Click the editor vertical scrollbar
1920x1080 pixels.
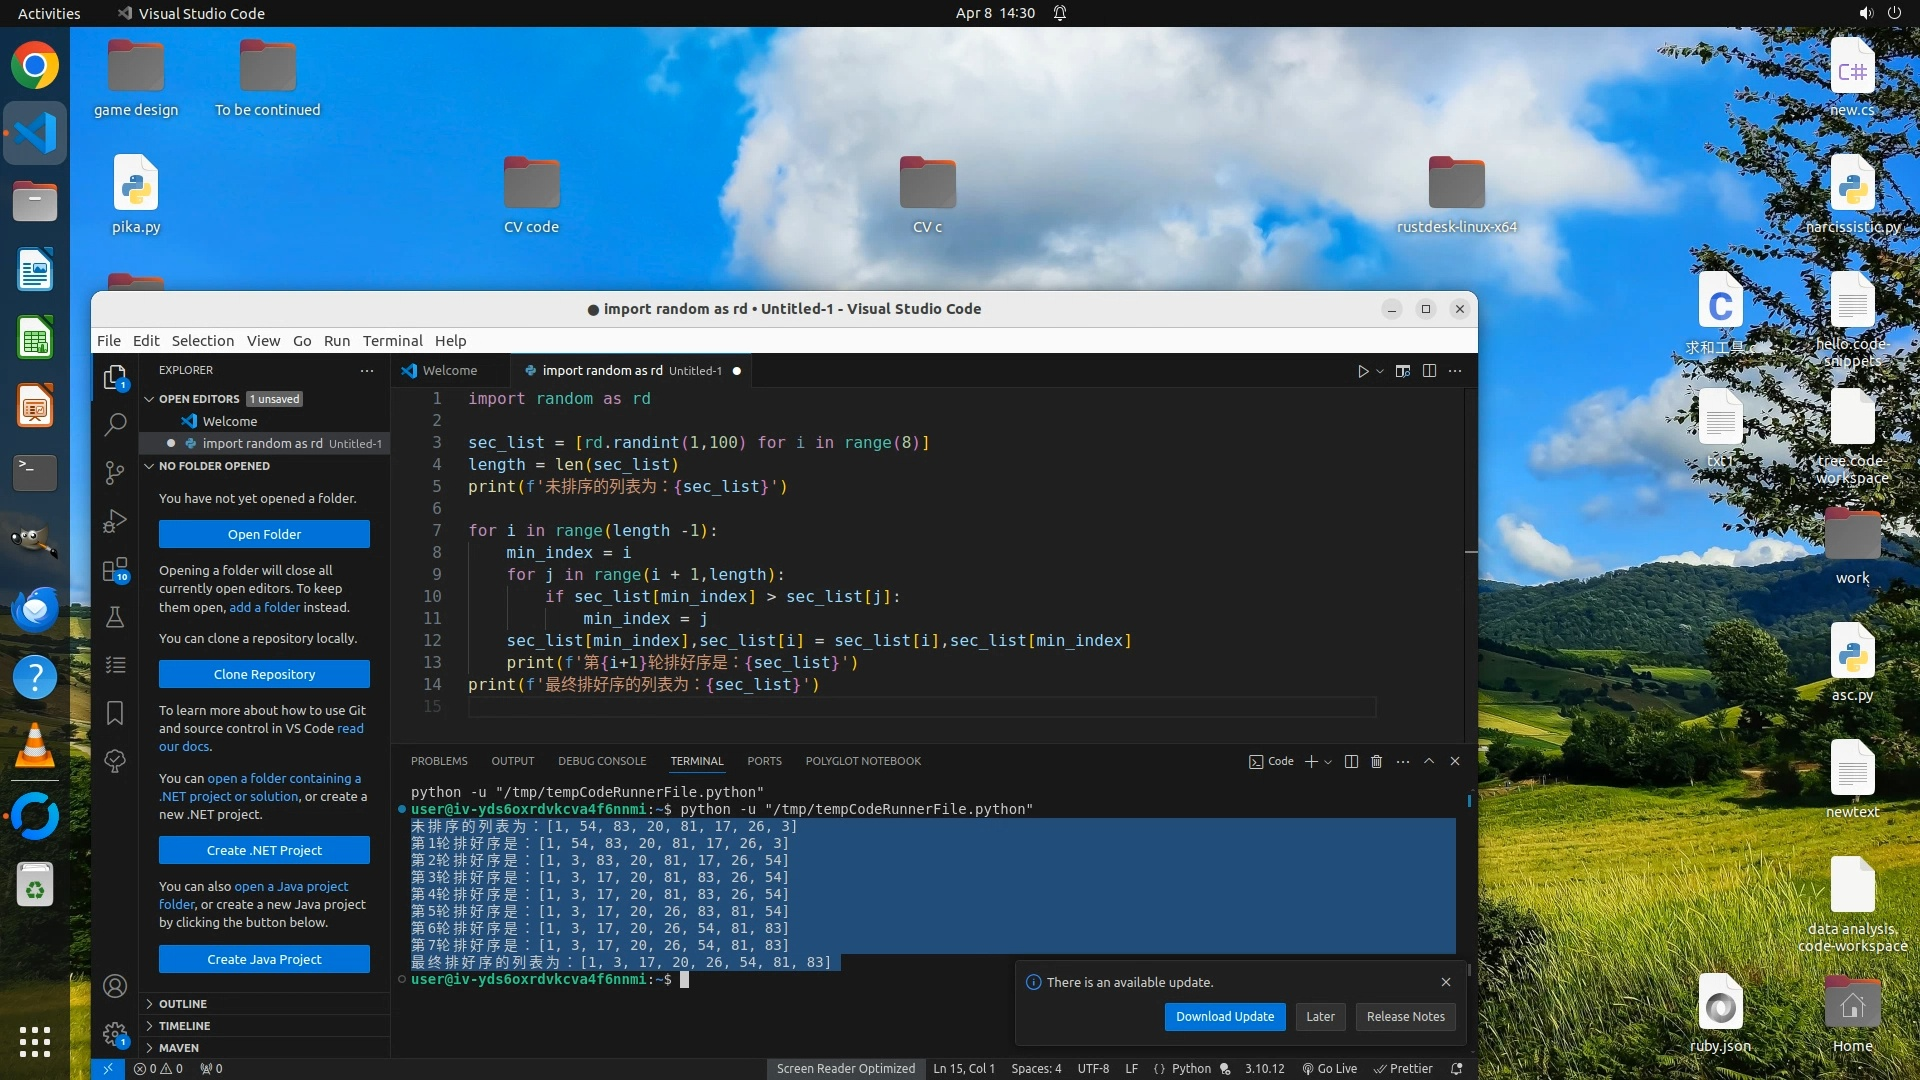[1471, 560]
